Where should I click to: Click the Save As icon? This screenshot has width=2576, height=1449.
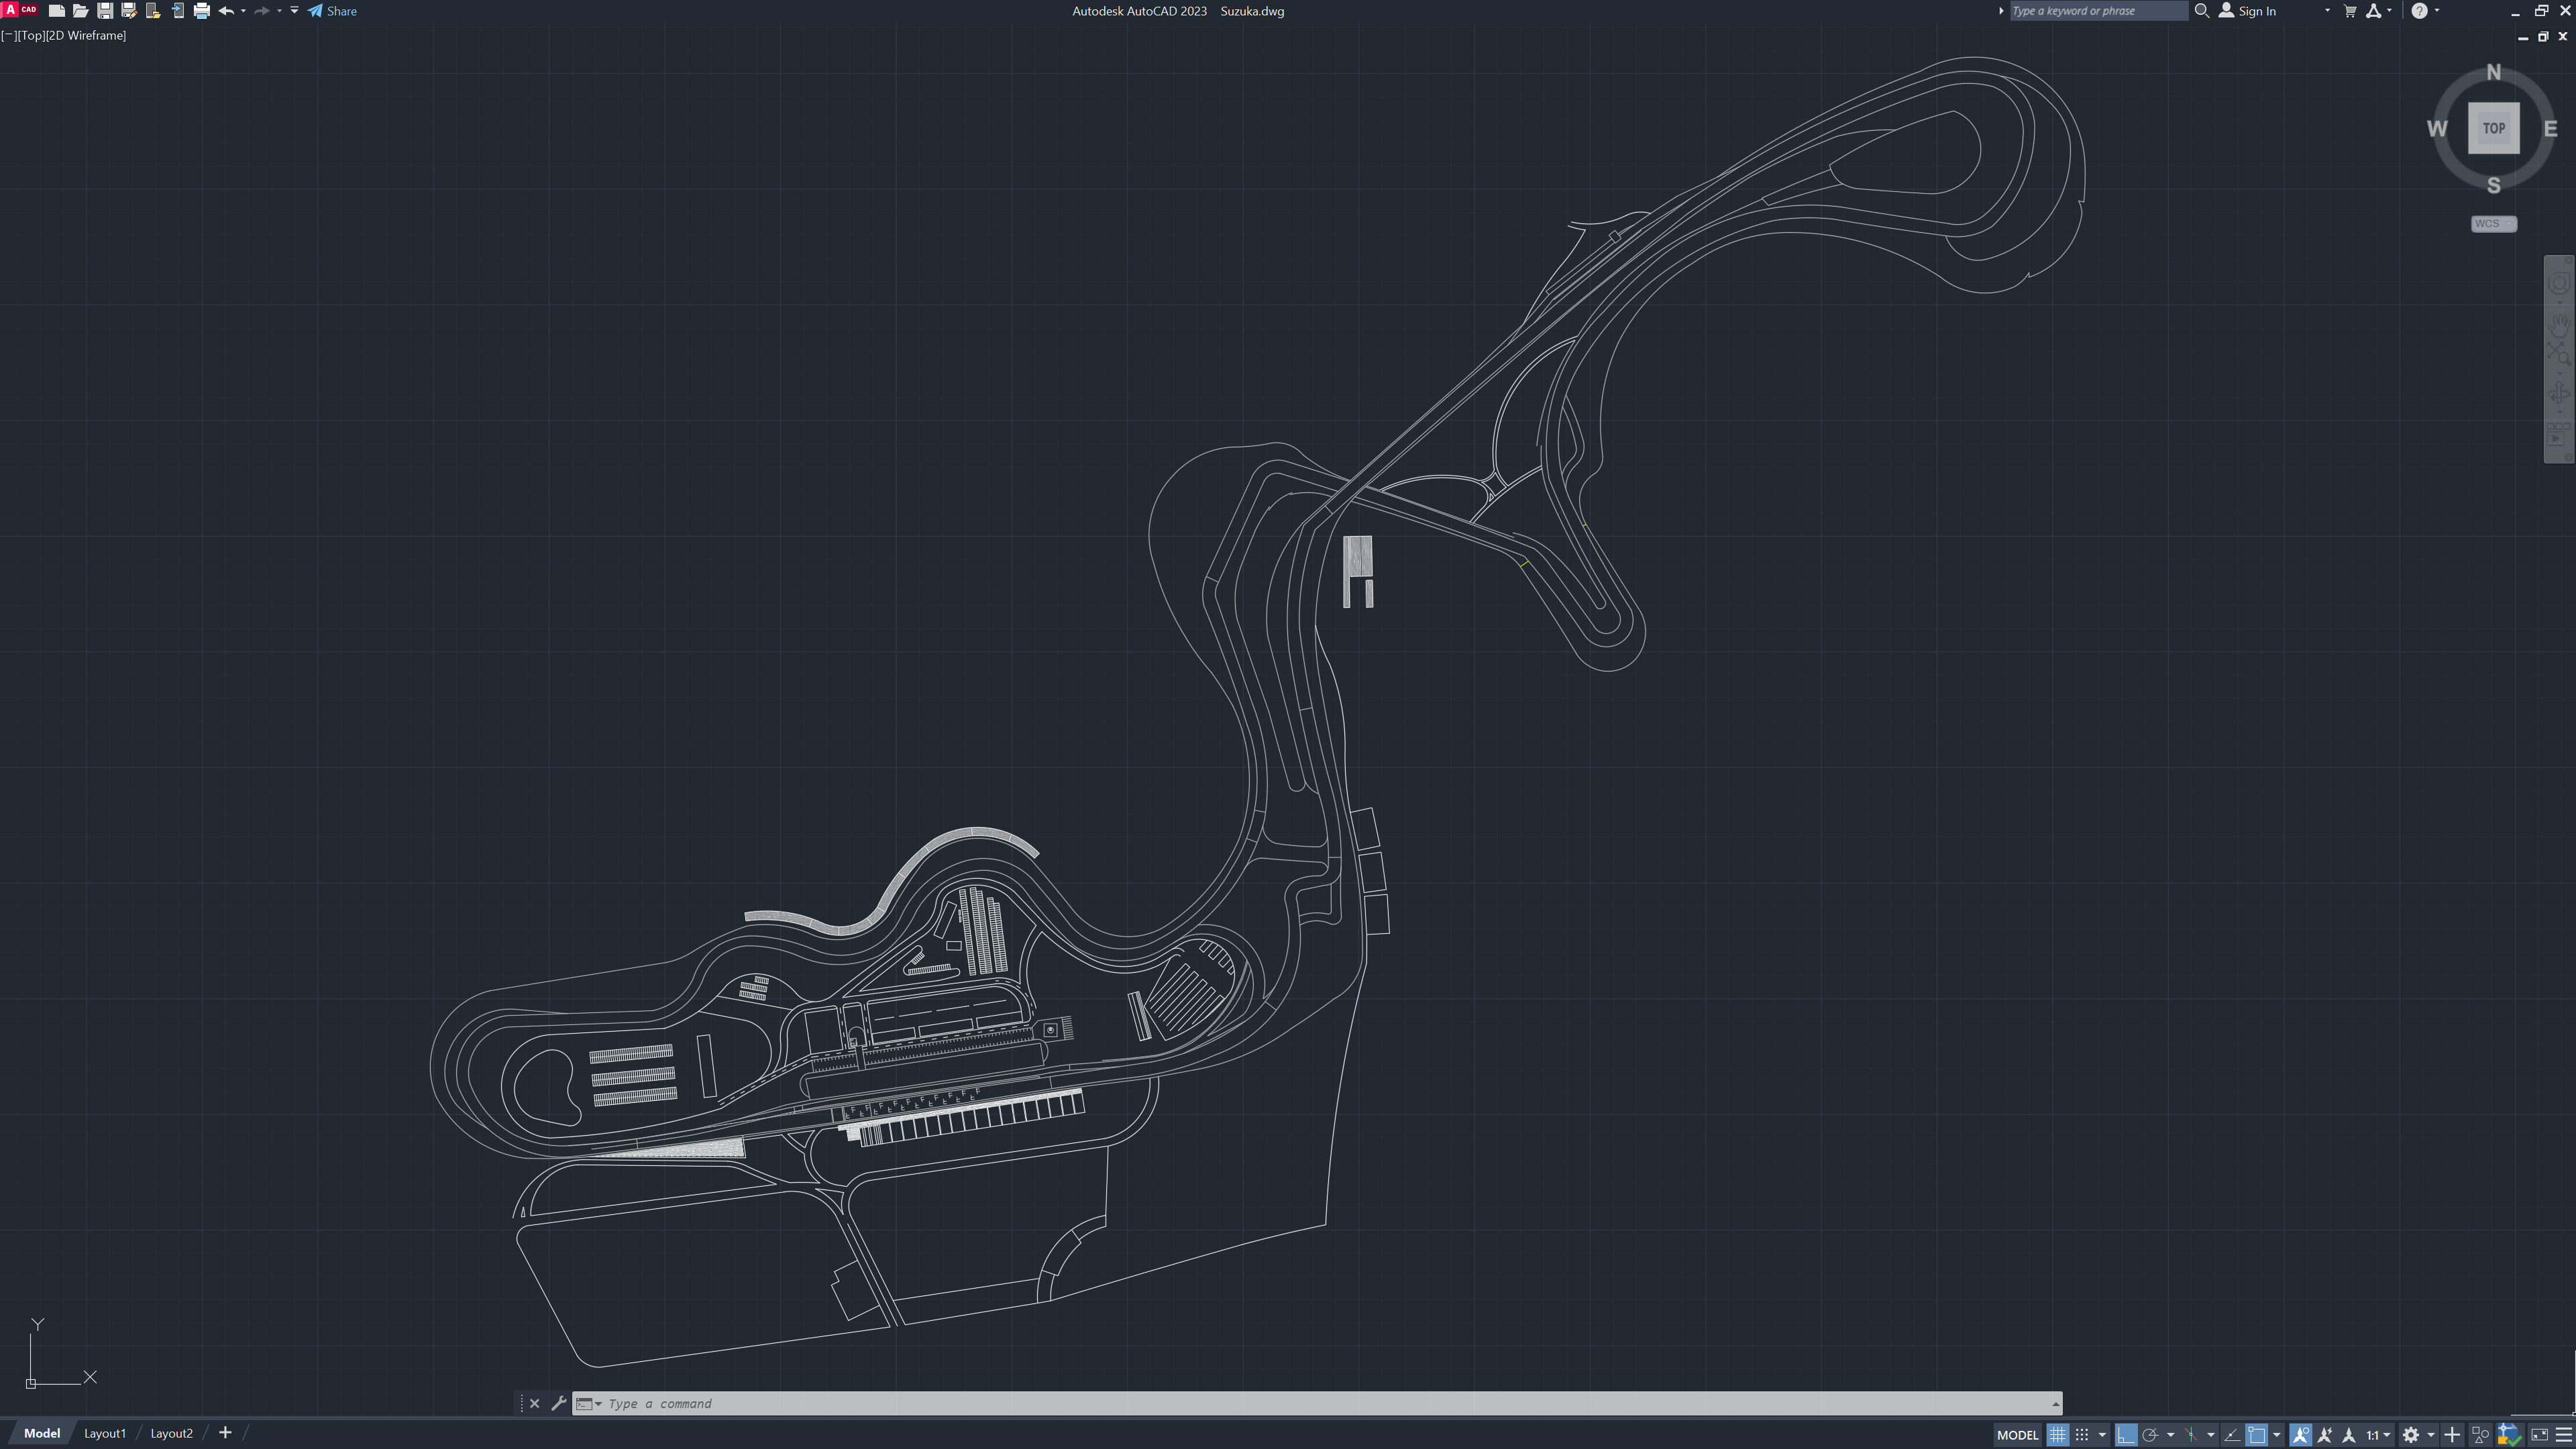coord(128,11)
